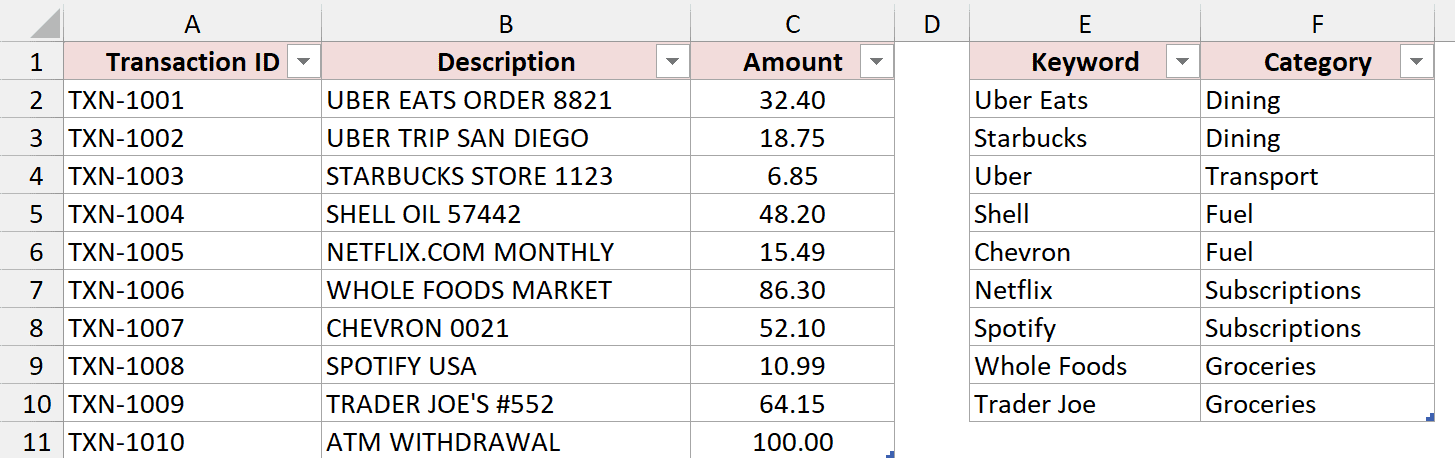This screenshot has height=458, width=1455.
Task: Click the Keyword header cell
Action: tap(1085, 62)
